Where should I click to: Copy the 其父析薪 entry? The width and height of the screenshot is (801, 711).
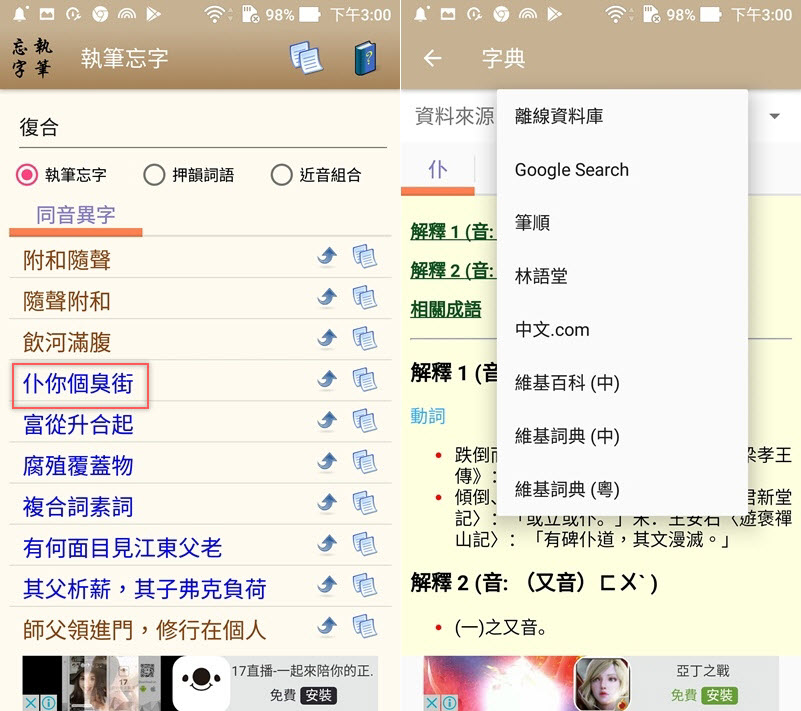(364, 585)
